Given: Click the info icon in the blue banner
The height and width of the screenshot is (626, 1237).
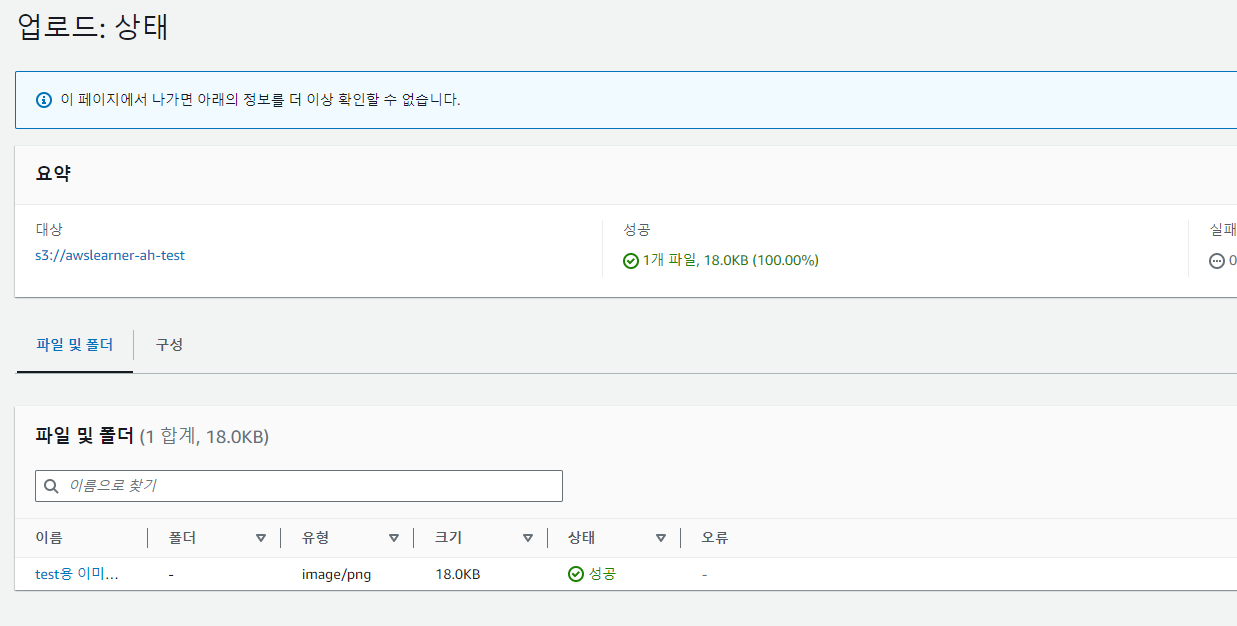Looking at the screenshot, I should click(43, 100).
